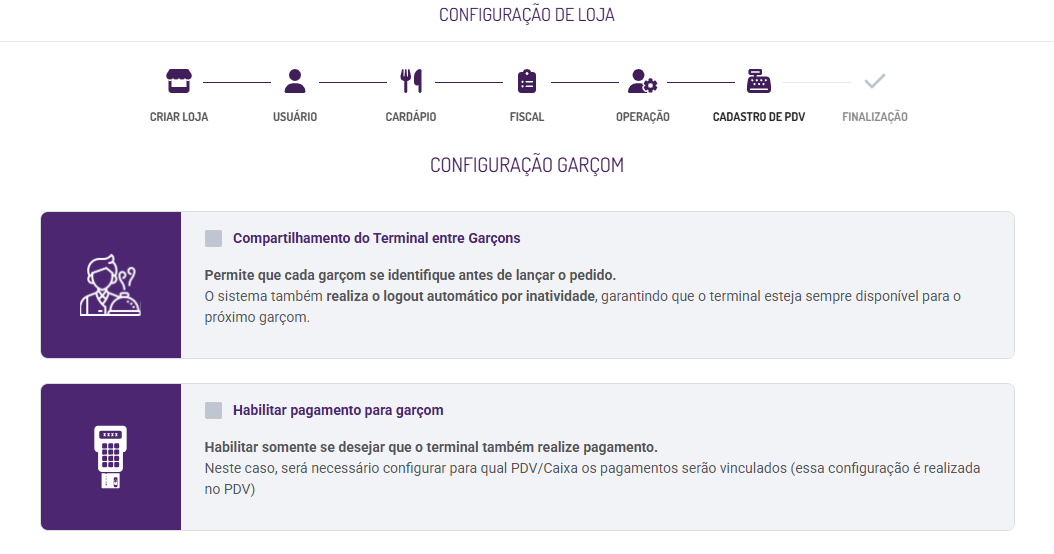Viewport: 1054px width, 554px height.
Task: Click the 'CONFIGURAÇÃO DE LOJA' page title
Action: click(x=527, y=15)
